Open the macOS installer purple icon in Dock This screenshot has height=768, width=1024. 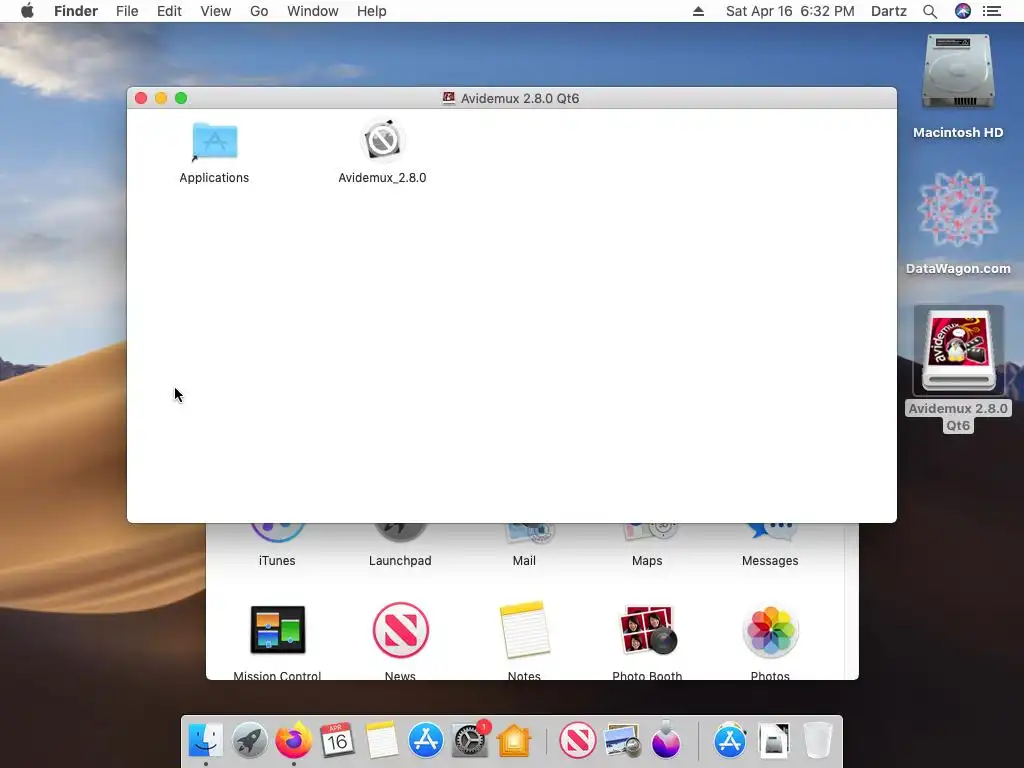(665, 740)
